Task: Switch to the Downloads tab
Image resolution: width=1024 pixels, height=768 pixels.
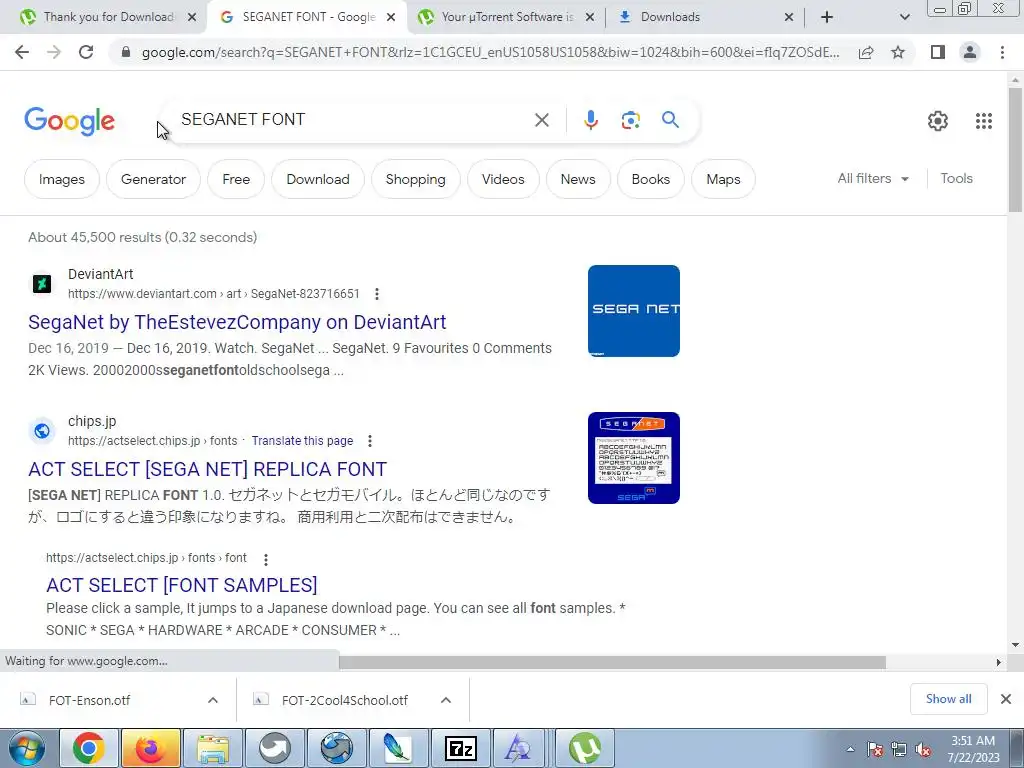Action: (704, 17)
